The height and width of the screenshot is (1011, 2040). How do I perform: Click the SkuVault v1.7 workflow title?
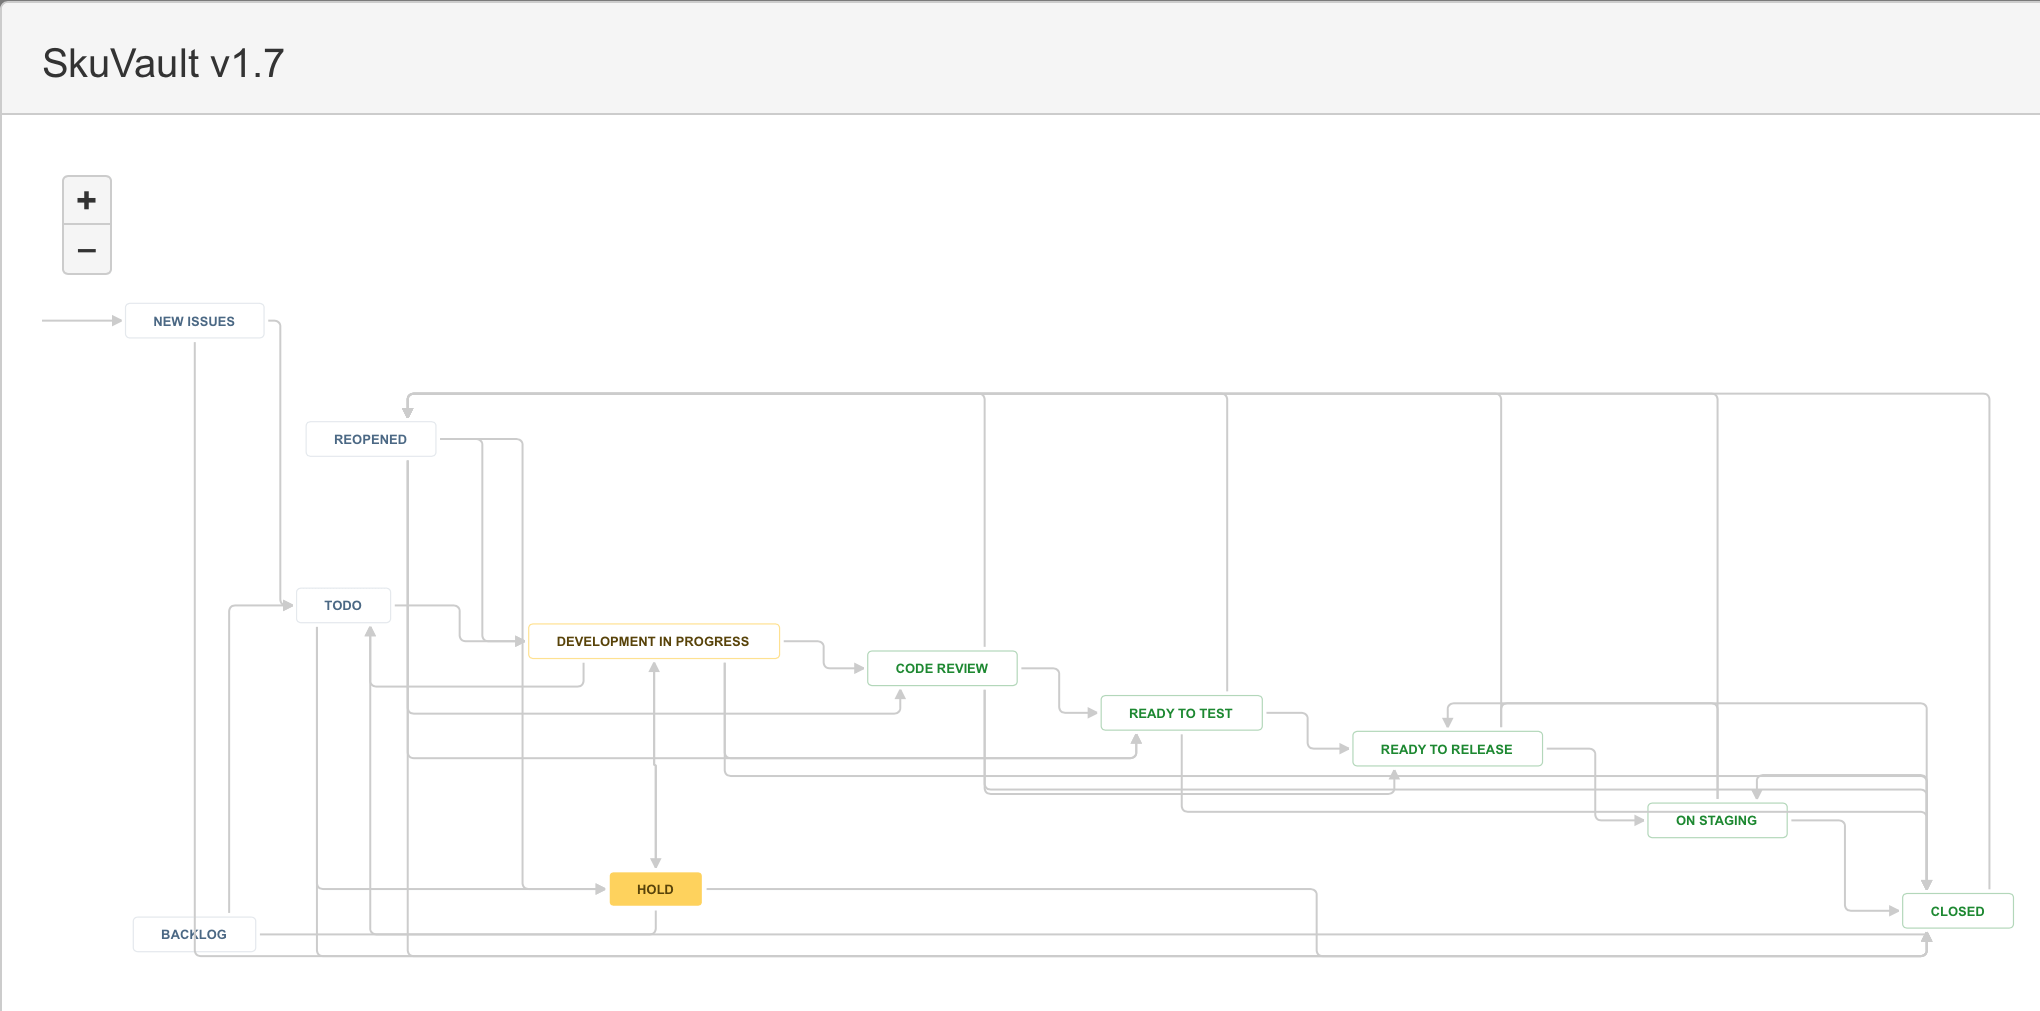pos(162,61)
